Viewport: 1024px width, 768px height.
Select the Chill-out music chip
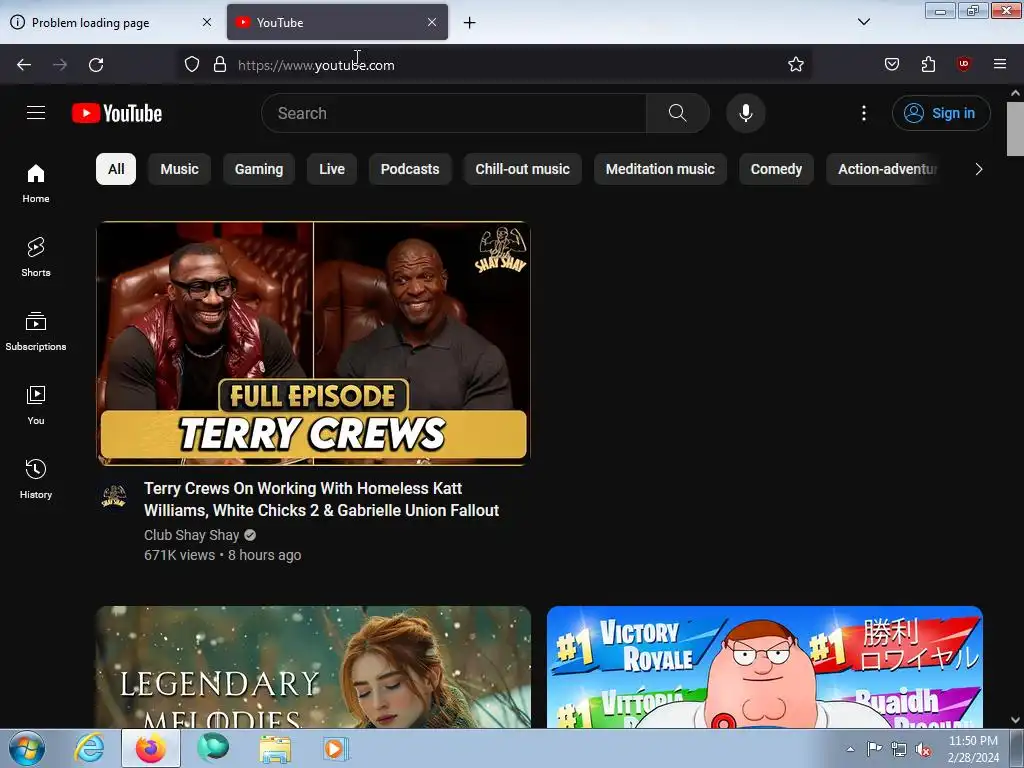click(522, 169)
